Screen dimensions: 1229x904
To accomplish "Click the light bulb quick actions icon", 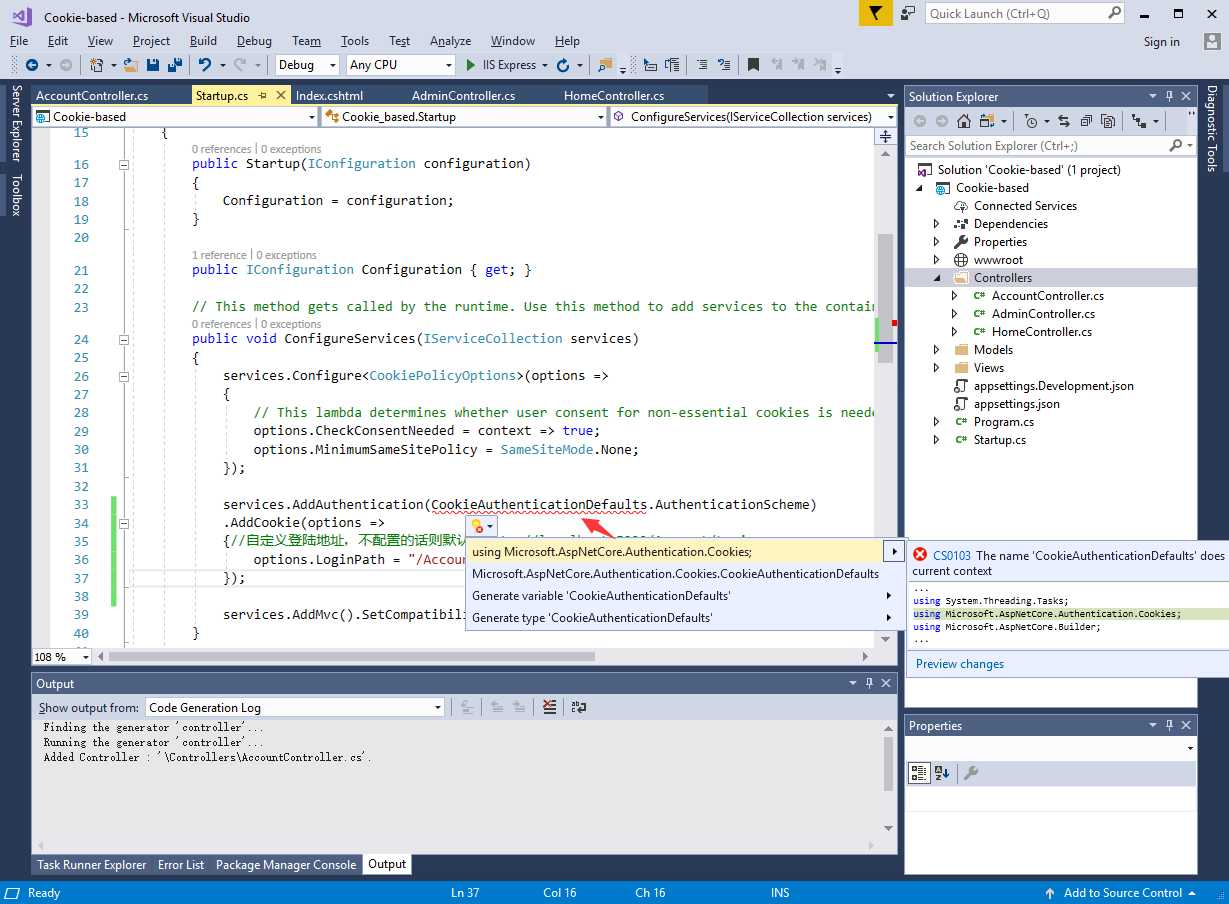I will pyautogui.click(x=477, y=526).
